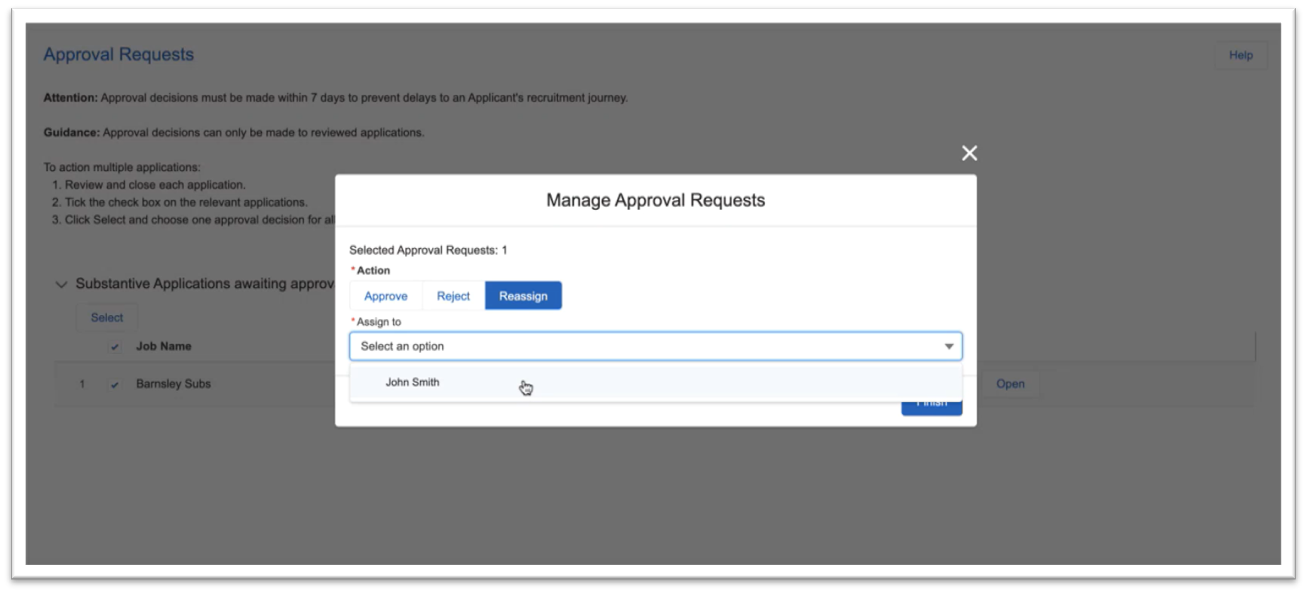Click the Approval Requests page heading

click(x=117, y=54)
